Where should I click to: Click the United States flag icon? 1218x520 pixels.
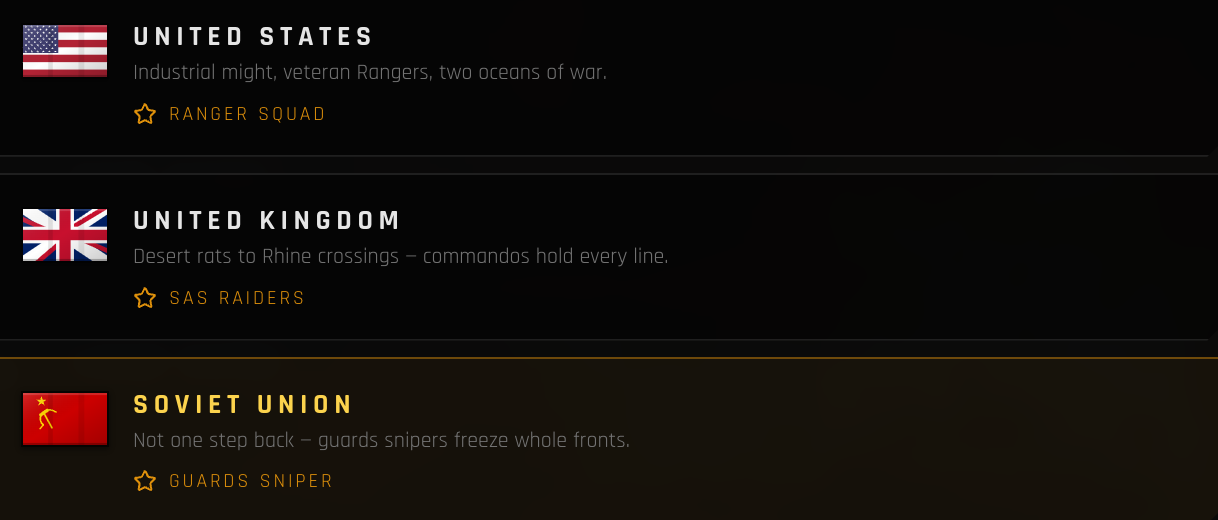[65, 51]
